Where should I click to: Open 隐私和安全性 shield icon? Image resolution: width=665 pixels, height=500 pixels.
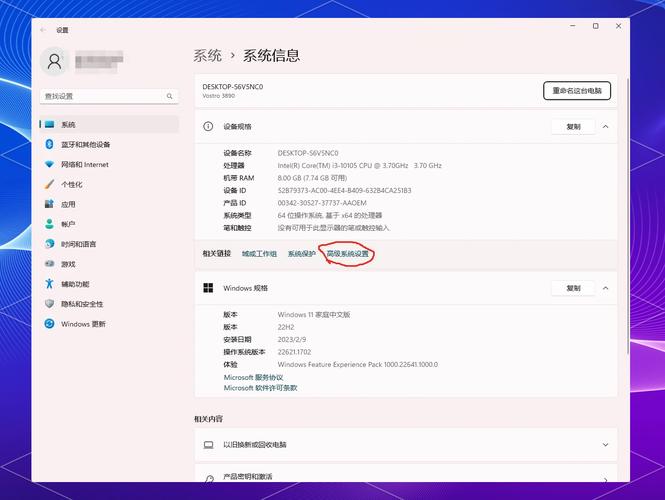tap(49, 304)
